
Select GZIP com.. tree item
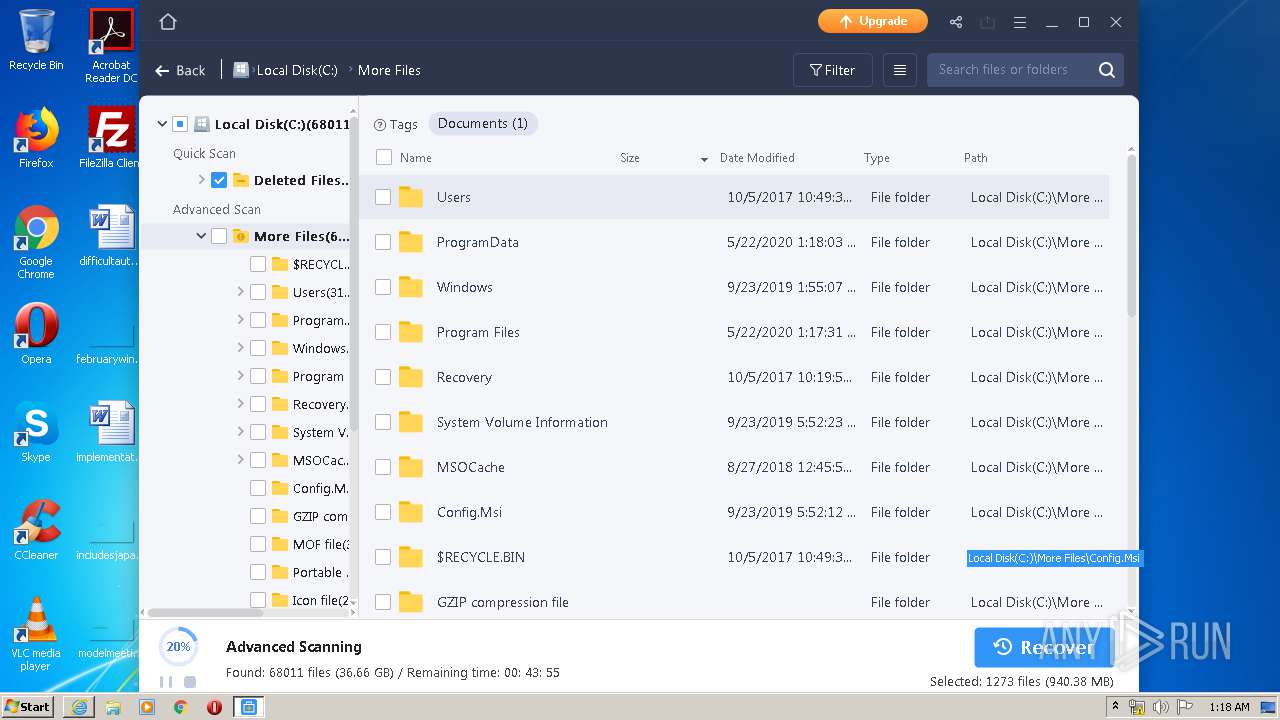tap(320, 516)
